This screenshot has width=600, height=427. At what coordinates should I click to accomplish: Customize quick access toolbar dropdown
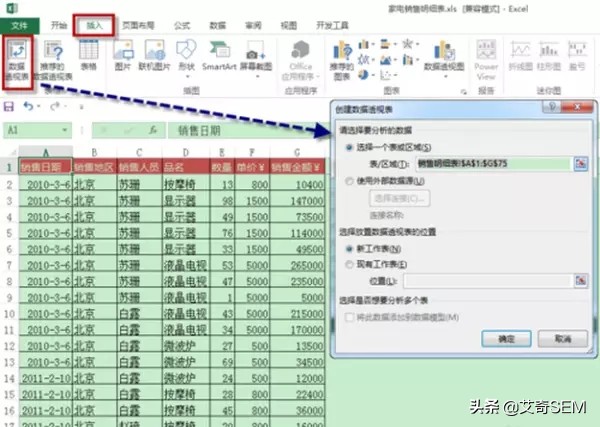(x=82, y=107)
